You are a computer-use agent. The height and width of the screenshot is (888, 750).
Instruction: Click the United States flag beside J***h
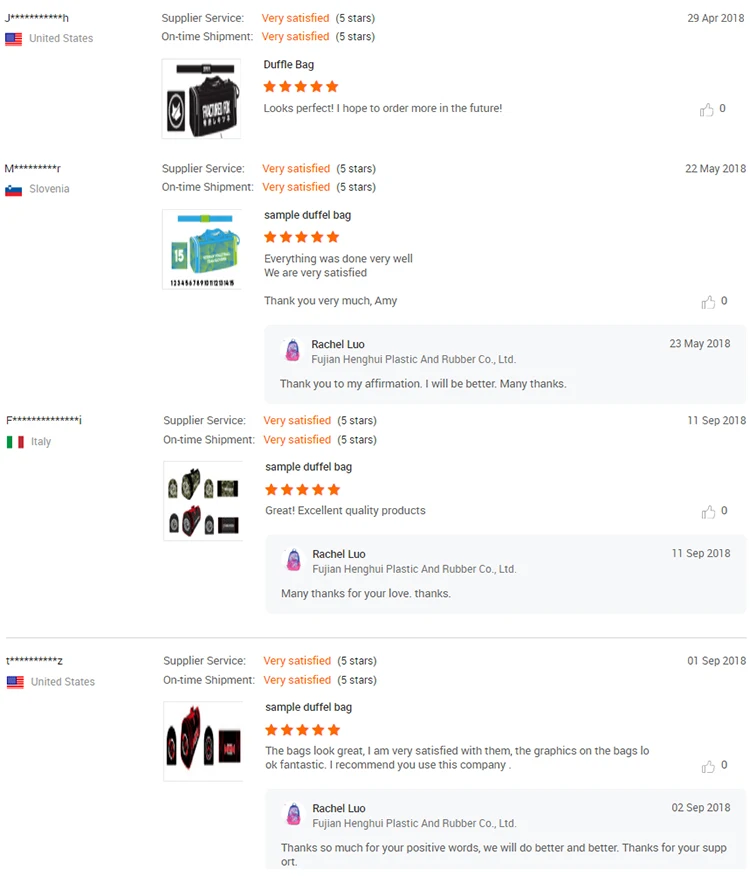pyautogui.click(x=14, y=39)
